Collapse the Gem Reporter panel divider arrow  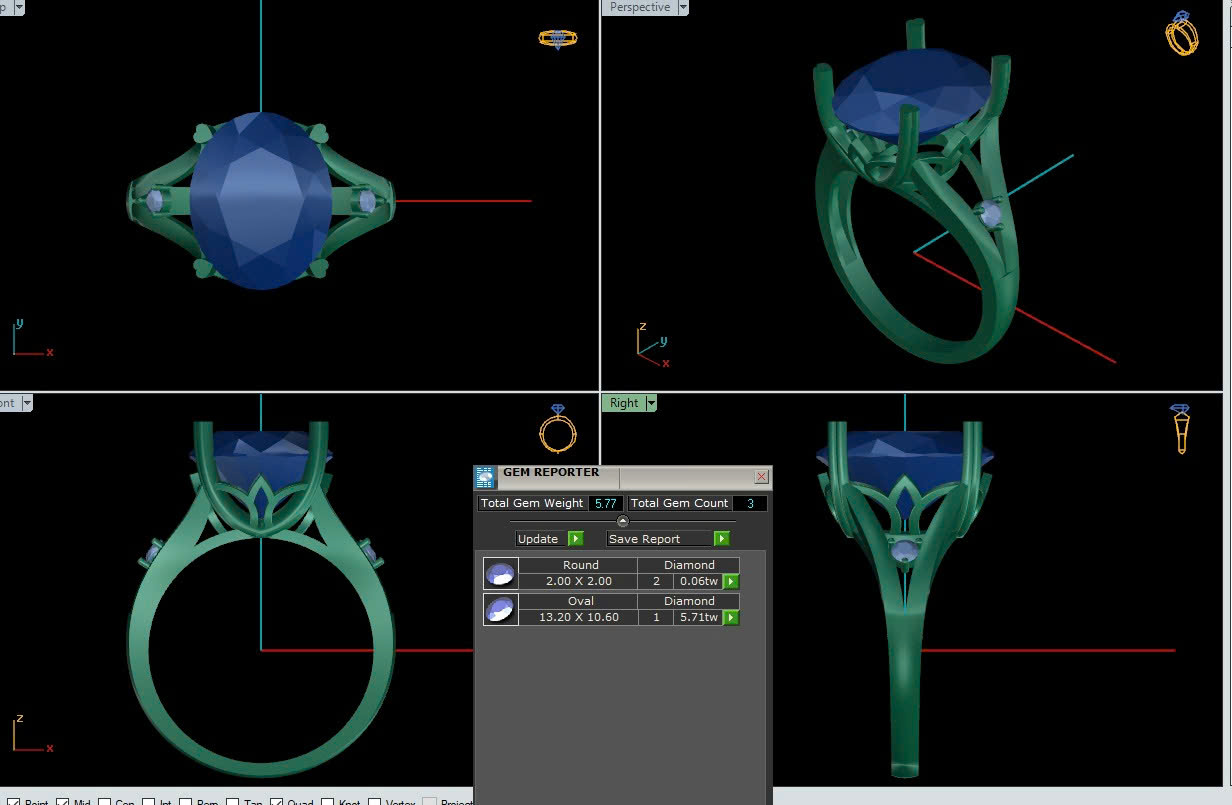(622, 521)
